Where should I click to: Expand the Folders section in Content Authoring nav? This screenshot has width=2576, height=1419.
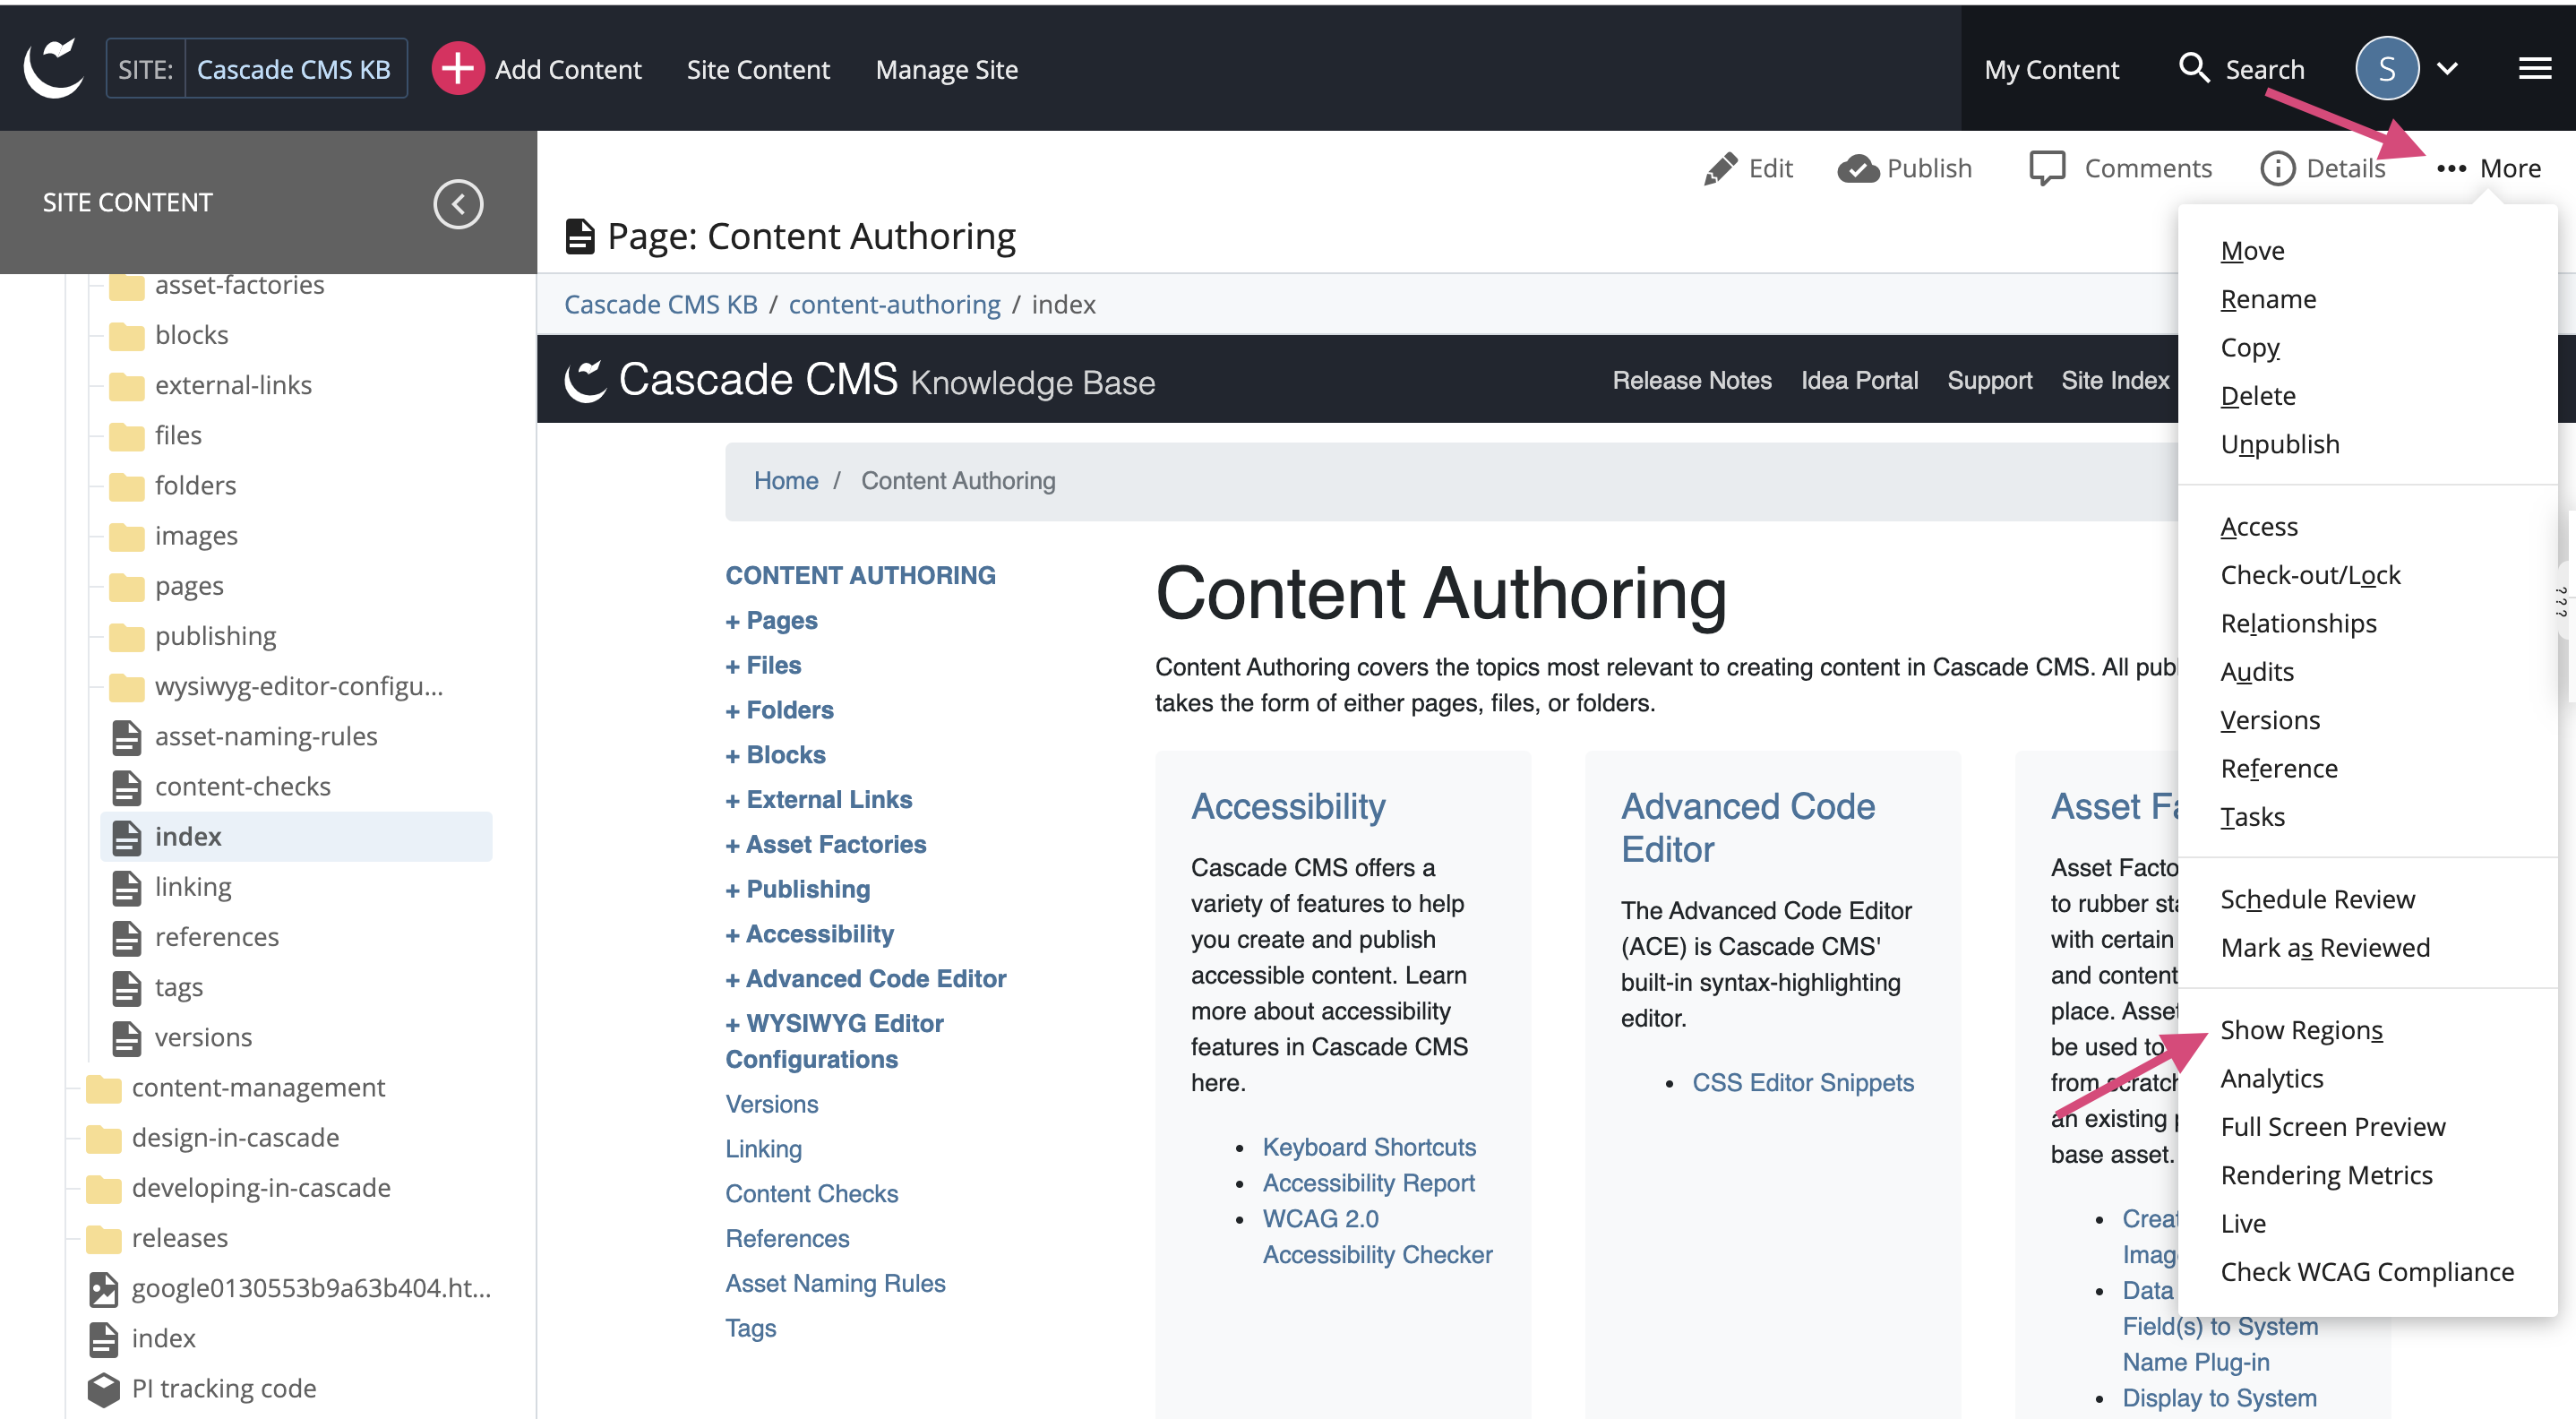(780, 710)
